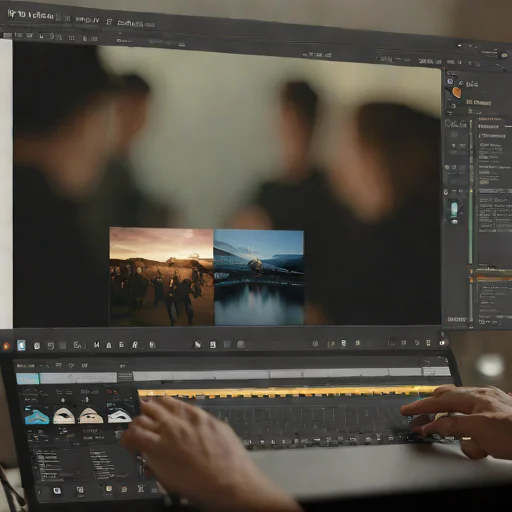Select the orange highlighted row in right panel
This screenshot has height=512, width=512.
pyautogui.click(x=494, y=278)
